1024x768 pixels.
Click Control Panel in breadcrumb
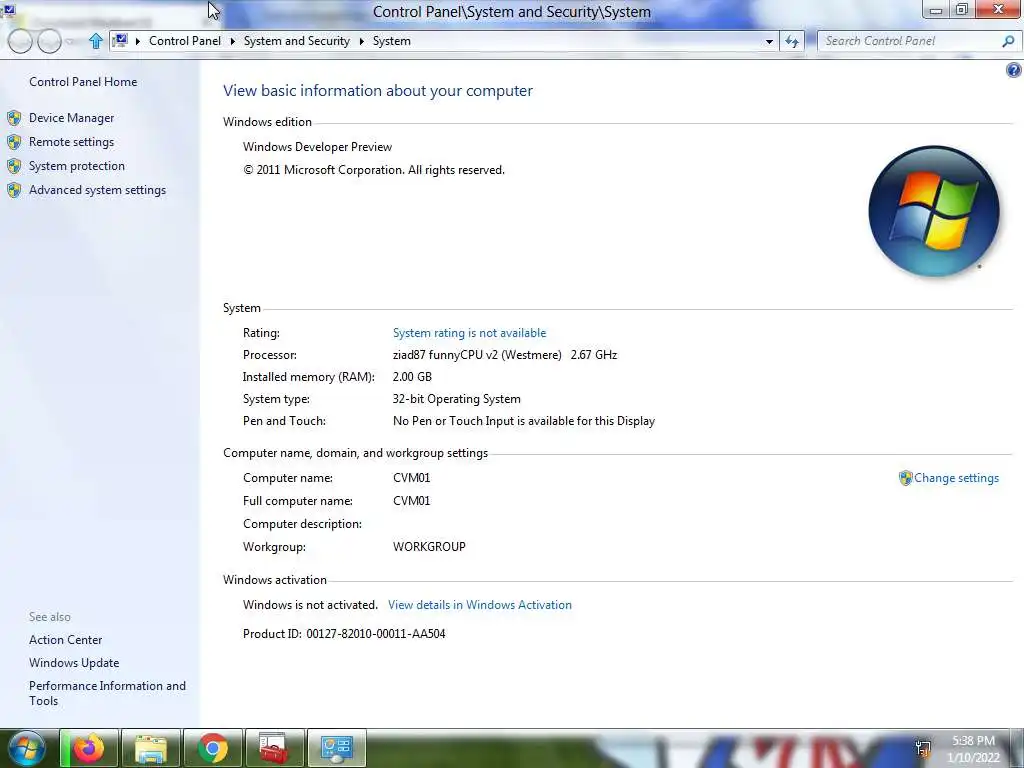[x=185, y=41]
